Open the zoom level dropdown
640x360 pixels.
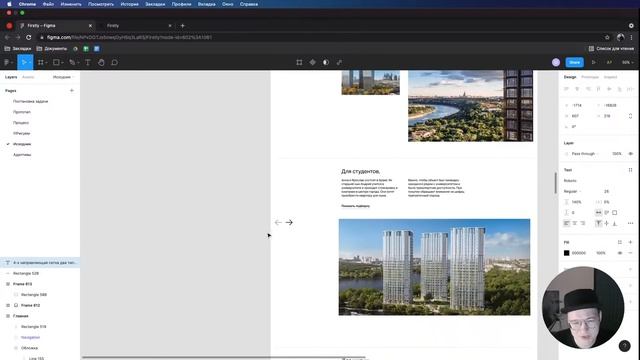pos(627,62)
